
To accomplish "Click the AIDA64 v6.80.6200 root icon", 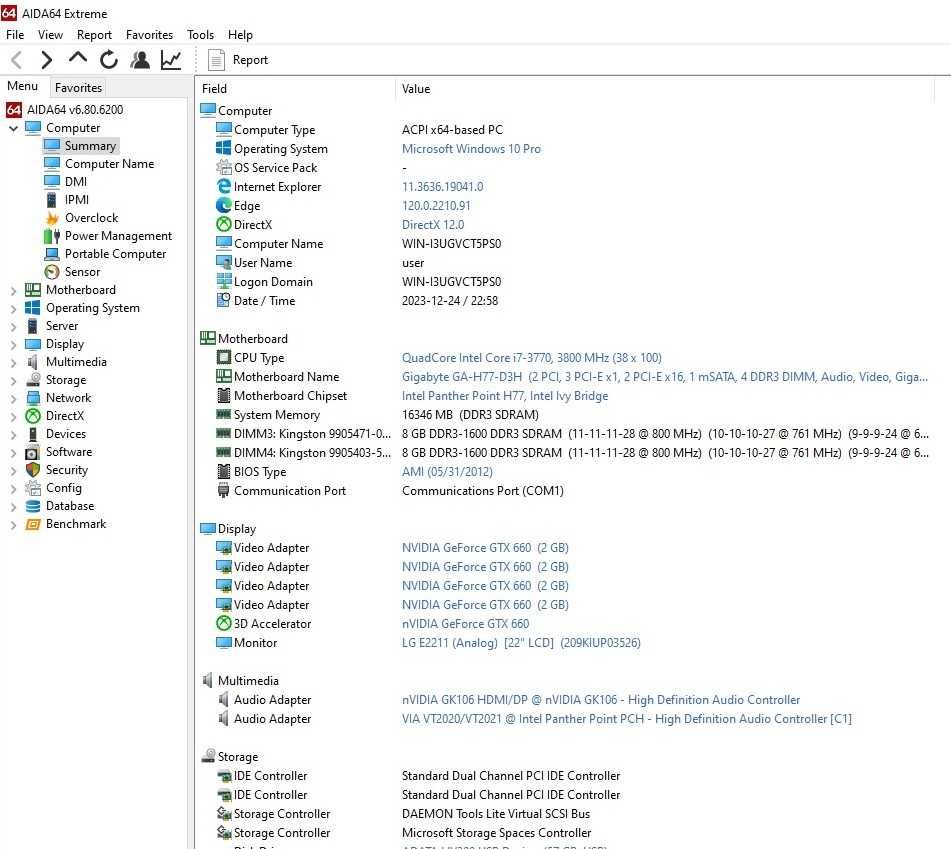I will click(x=14, y=110).
